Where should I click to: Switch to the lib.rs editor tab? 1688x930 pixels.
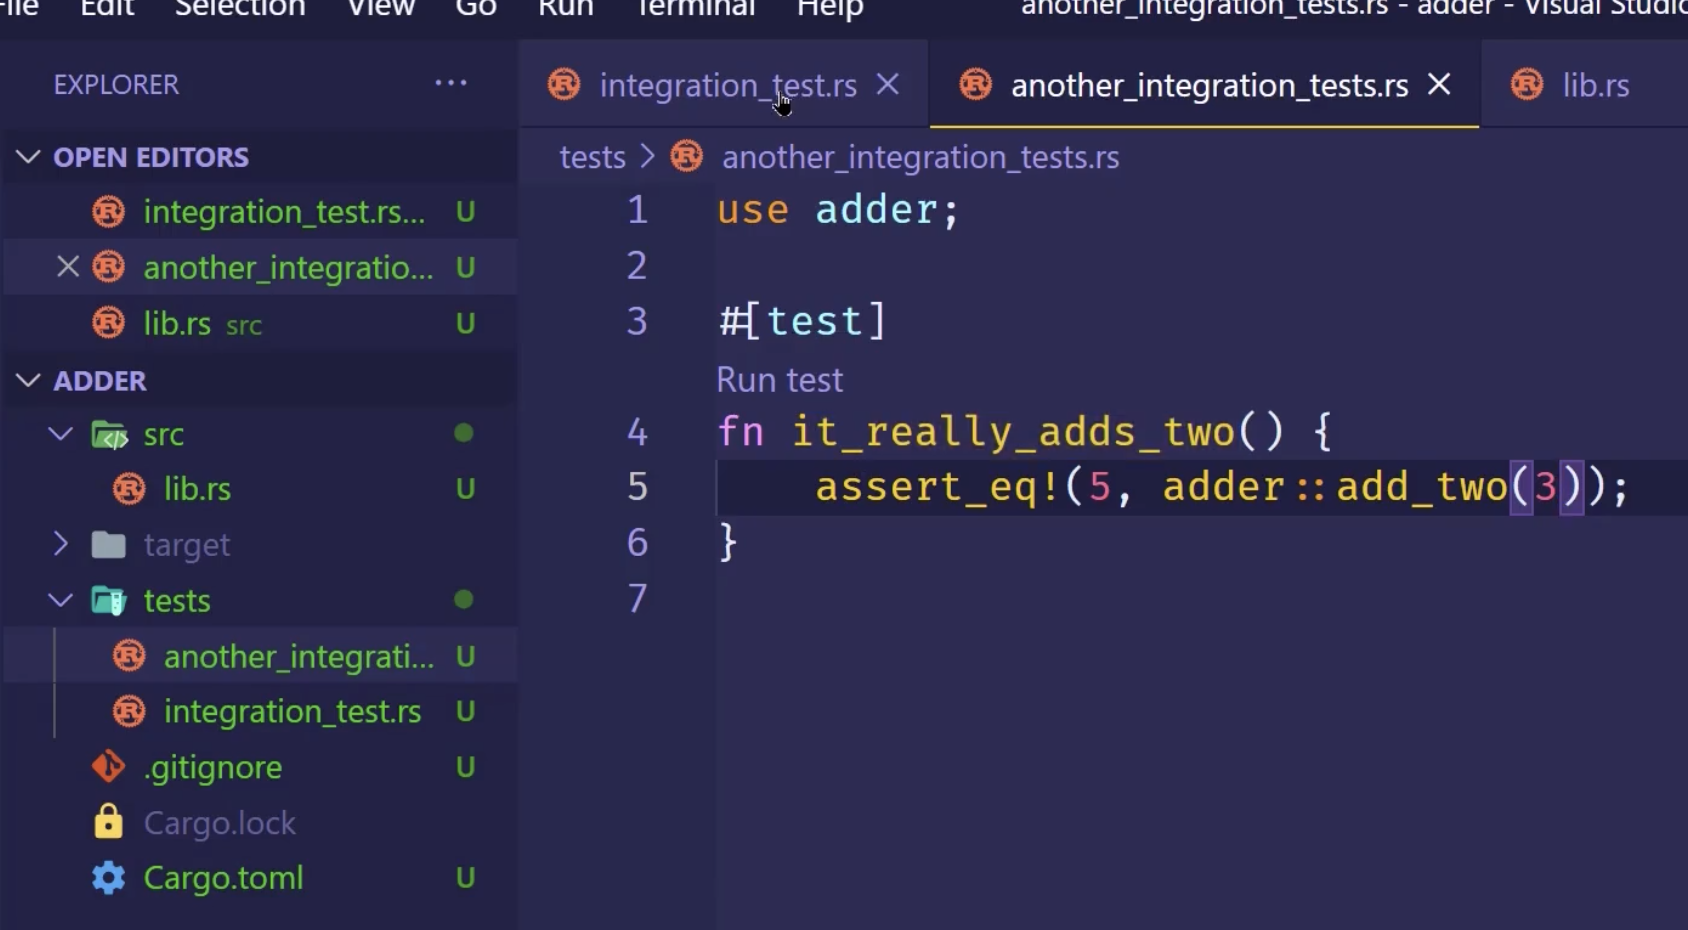(x=1594, y=85)
